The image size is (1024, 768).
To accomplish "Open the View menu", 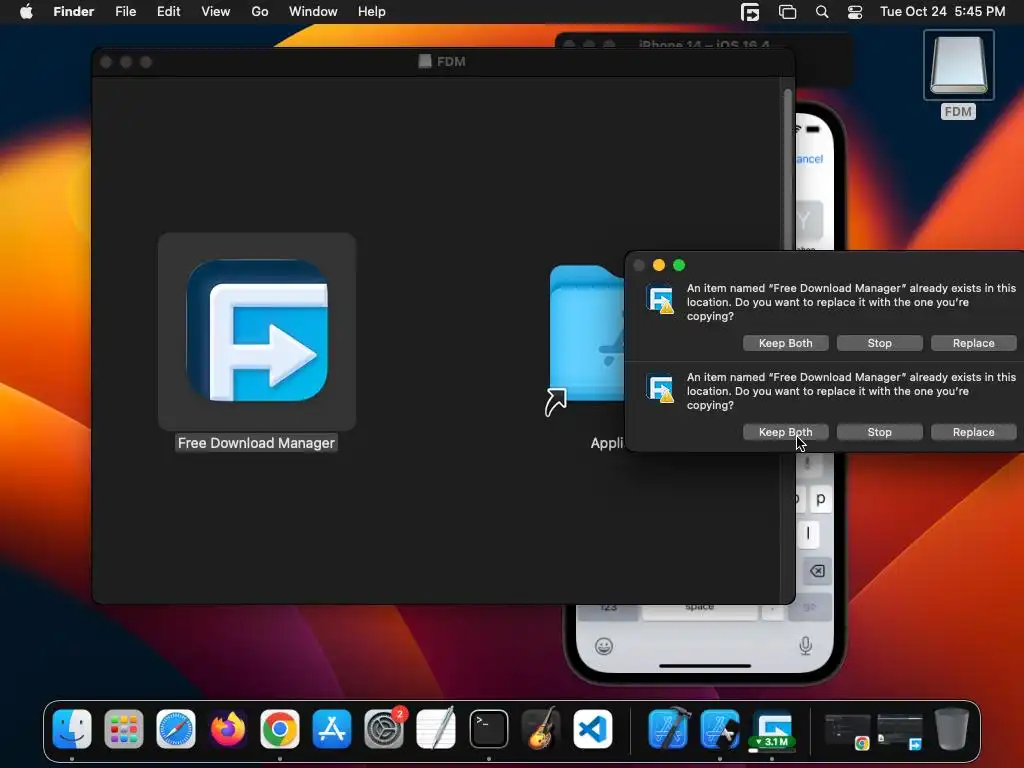I will (x=216, y=12).
